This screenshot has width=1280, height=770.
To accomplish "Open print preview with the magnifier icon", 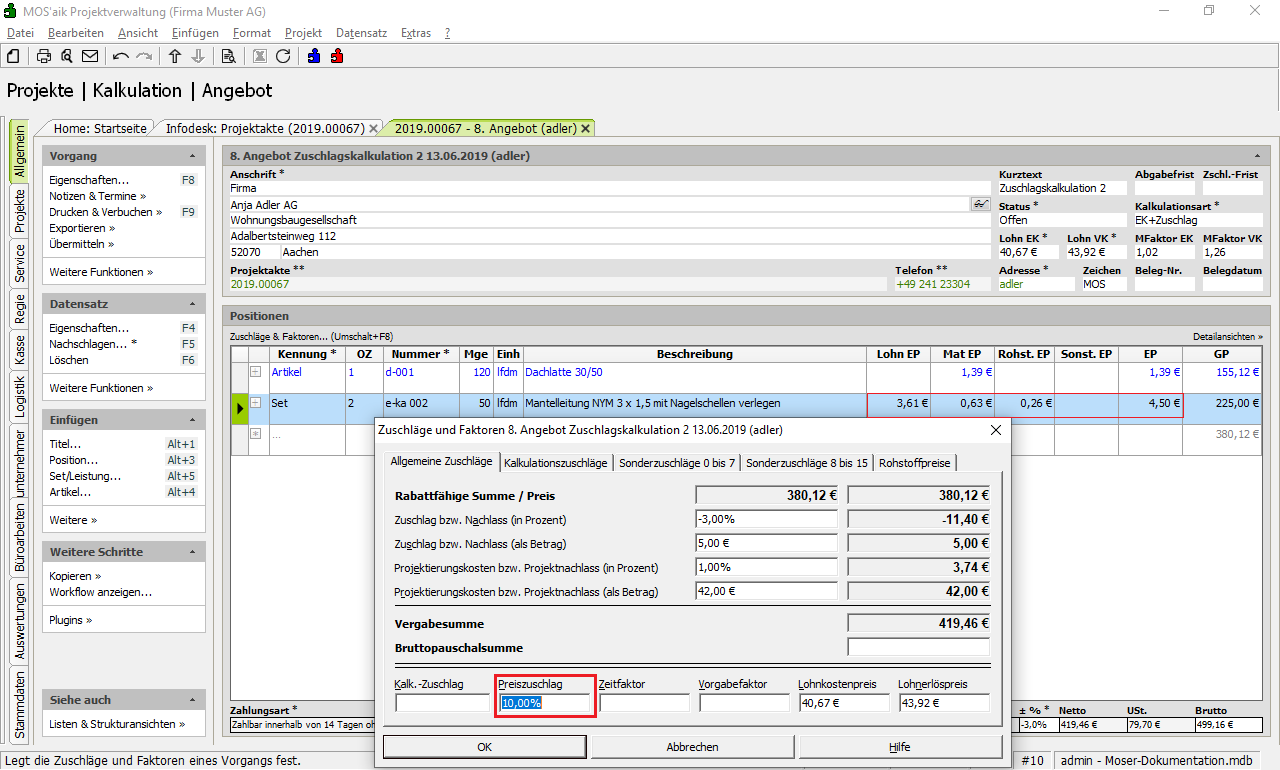I will coord(67,56).
